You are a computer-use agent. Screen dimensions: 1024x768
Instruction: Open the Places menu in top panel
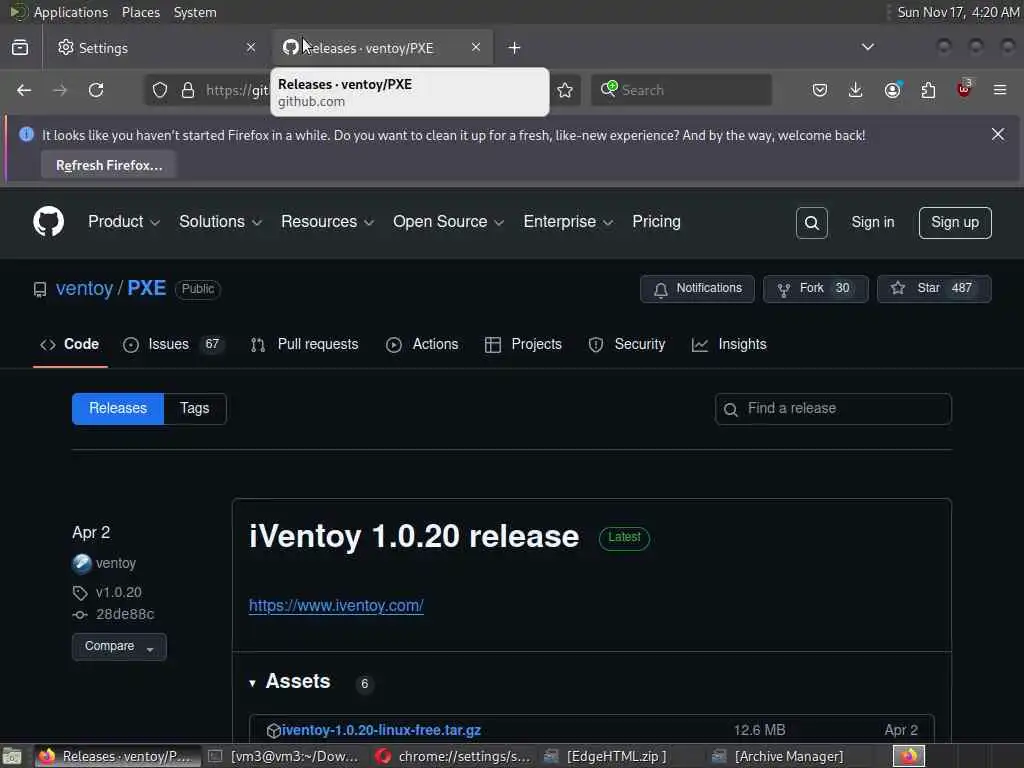point(140,12)
